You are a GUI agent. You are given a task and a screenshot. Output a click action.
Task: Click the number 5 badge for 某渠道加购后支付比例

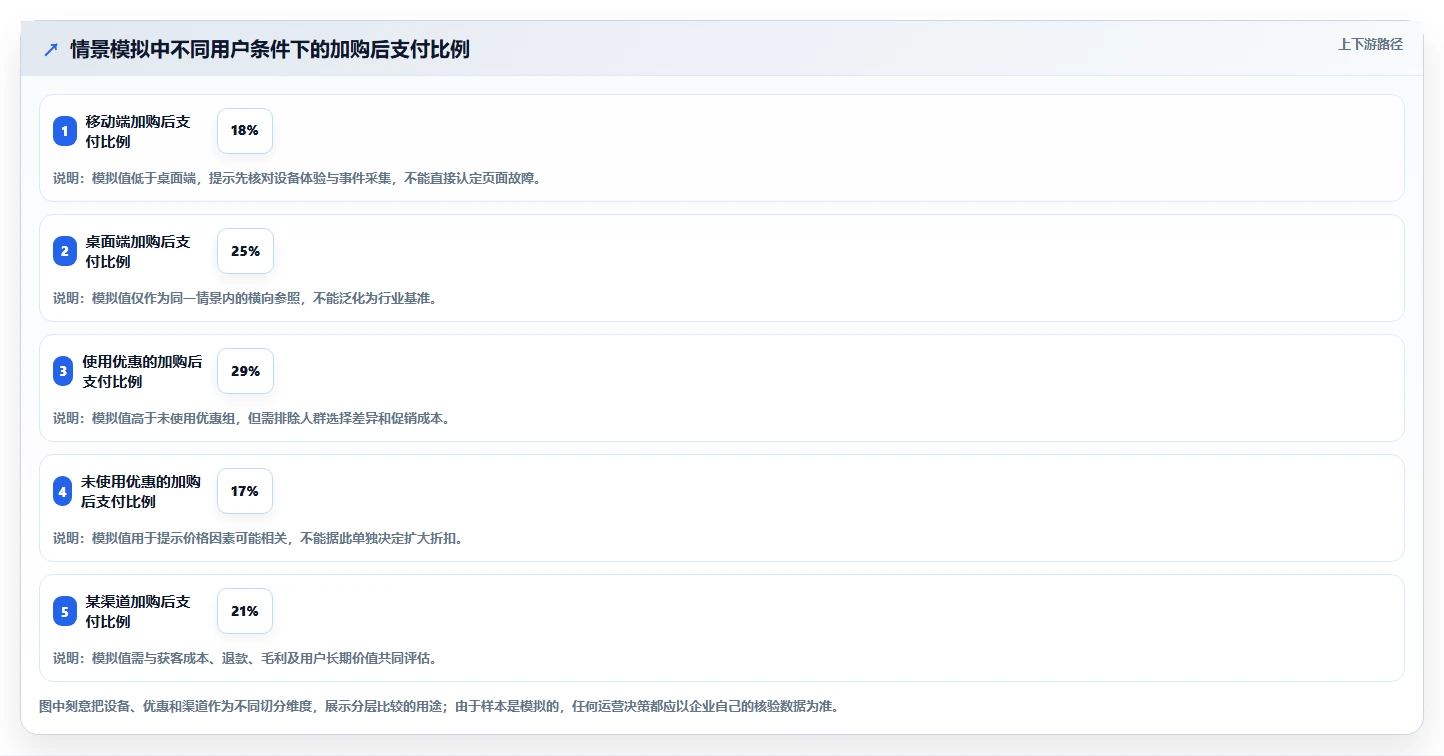click(65, 611)
